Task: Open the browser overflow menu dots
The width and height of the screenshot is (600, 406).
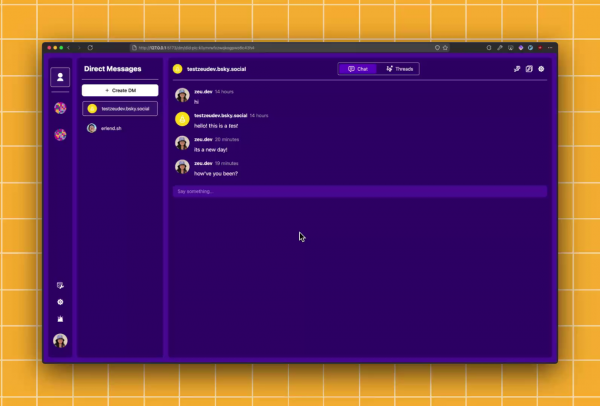Action: click(x=550, y=48)
